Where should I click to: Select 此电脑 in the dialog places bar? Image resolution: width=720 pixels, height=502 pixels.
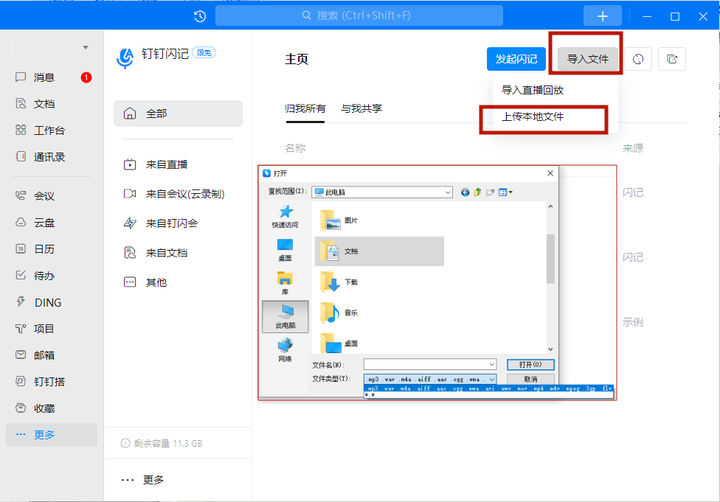pos(285,316)
